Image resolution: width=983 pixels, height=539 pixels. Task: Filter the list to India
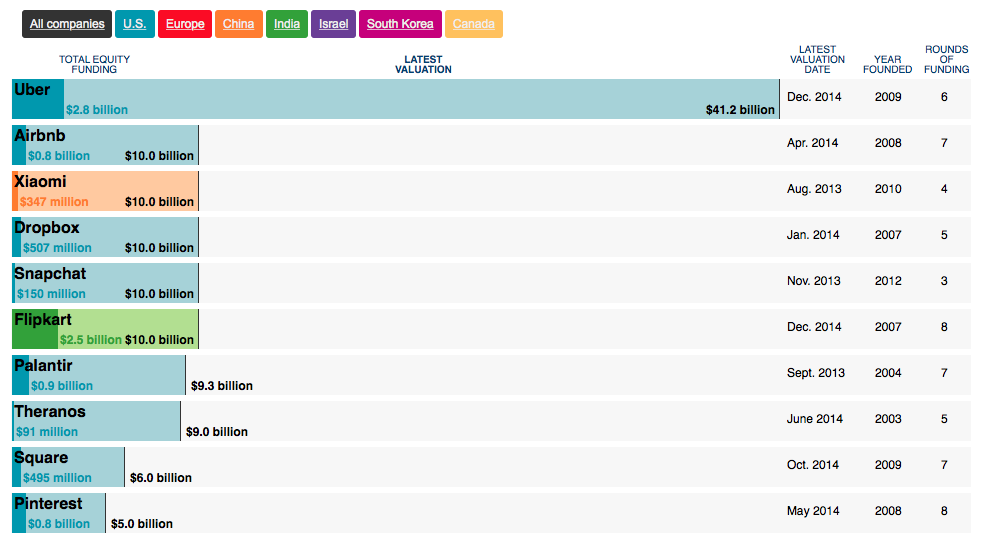tap(287, 24)
